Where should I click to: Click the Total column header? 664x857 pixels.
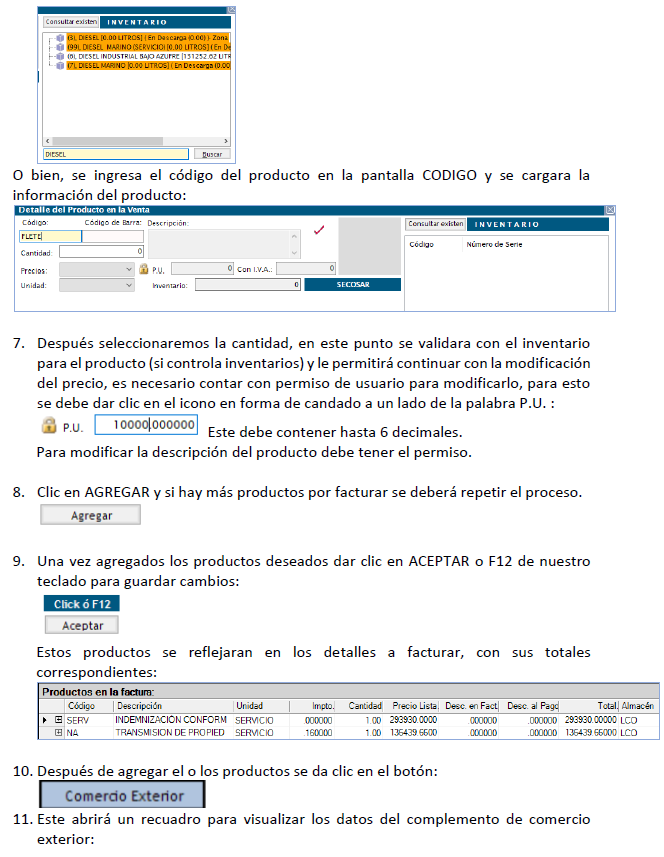[x=589, y=706]
